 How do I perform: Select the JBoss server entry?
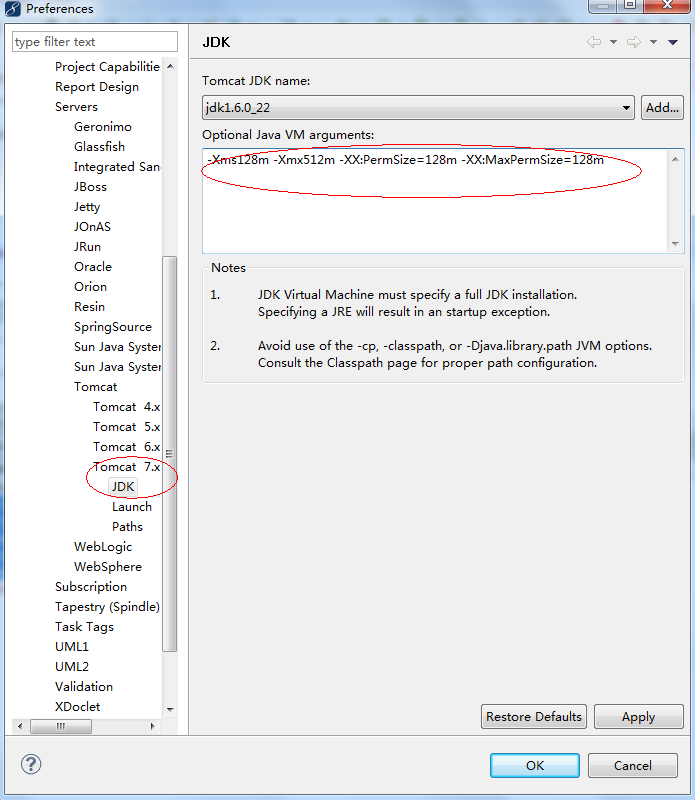90,187
